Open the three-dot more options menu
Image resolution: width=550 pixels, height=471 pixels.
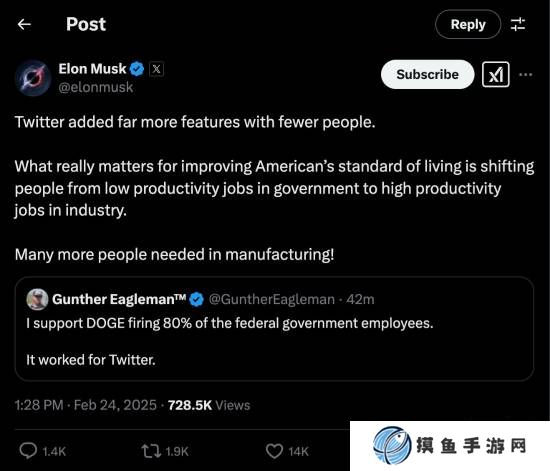click(x=525, y=74)
